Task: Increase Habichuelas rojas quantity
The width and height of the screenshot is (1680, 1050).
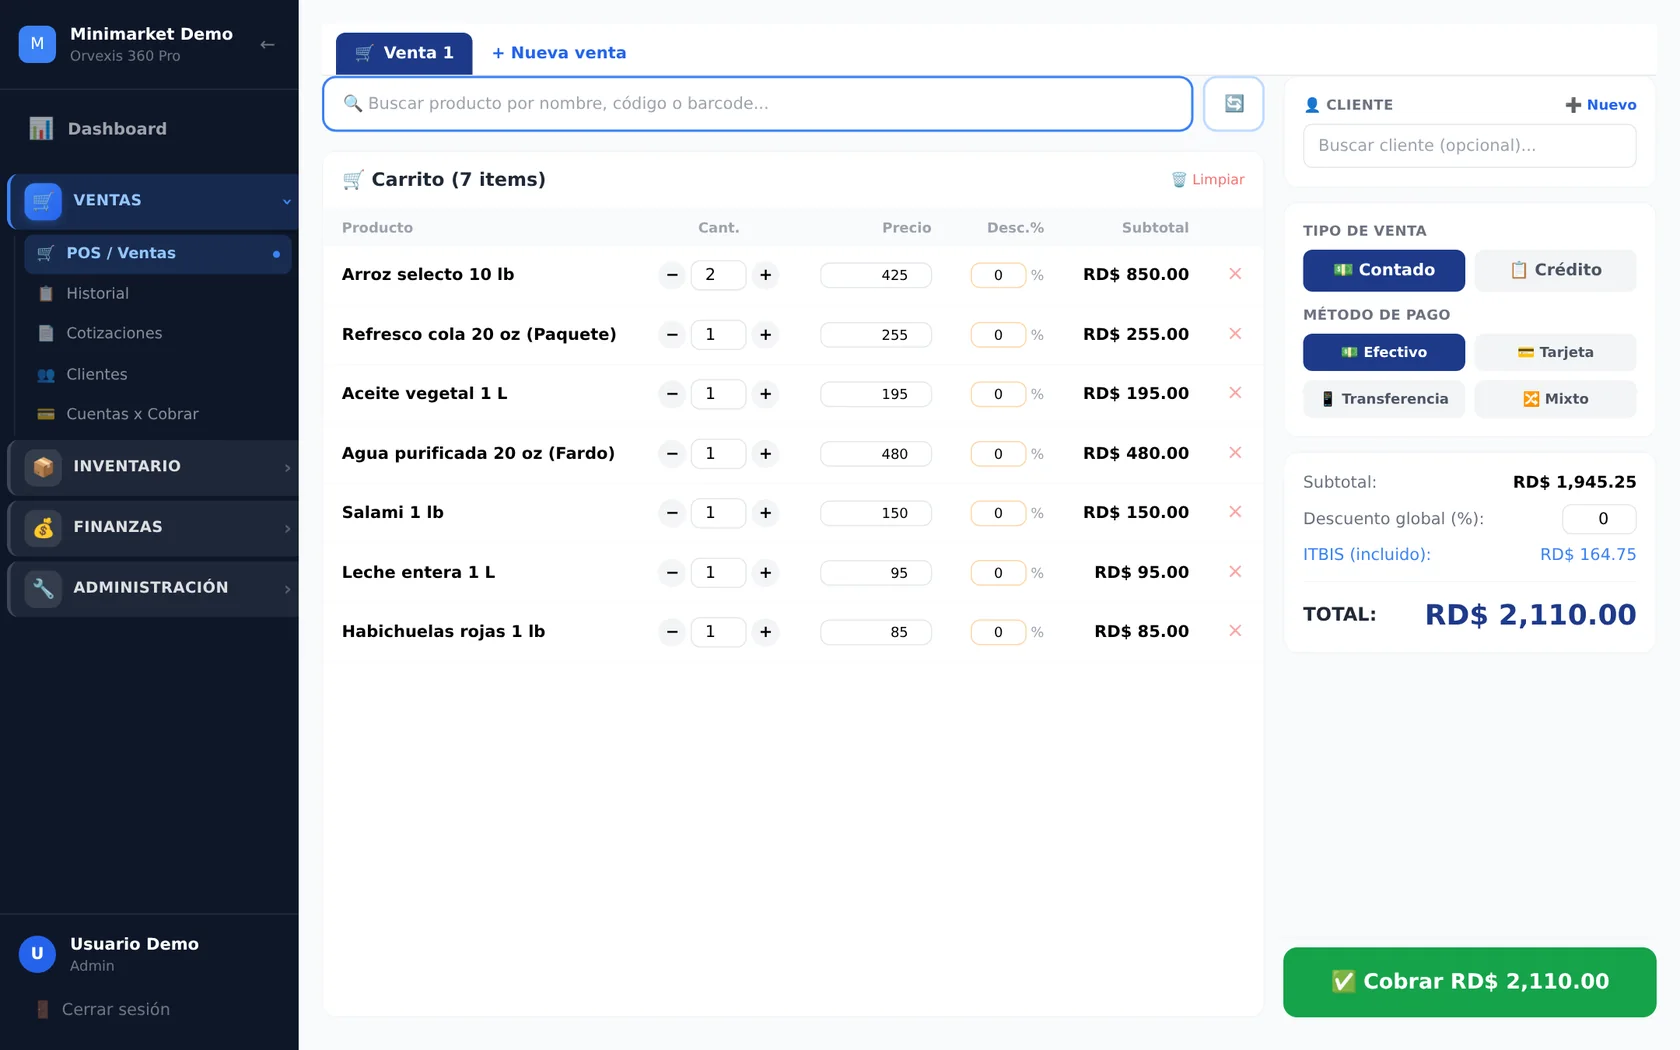Action: point(765,632)
